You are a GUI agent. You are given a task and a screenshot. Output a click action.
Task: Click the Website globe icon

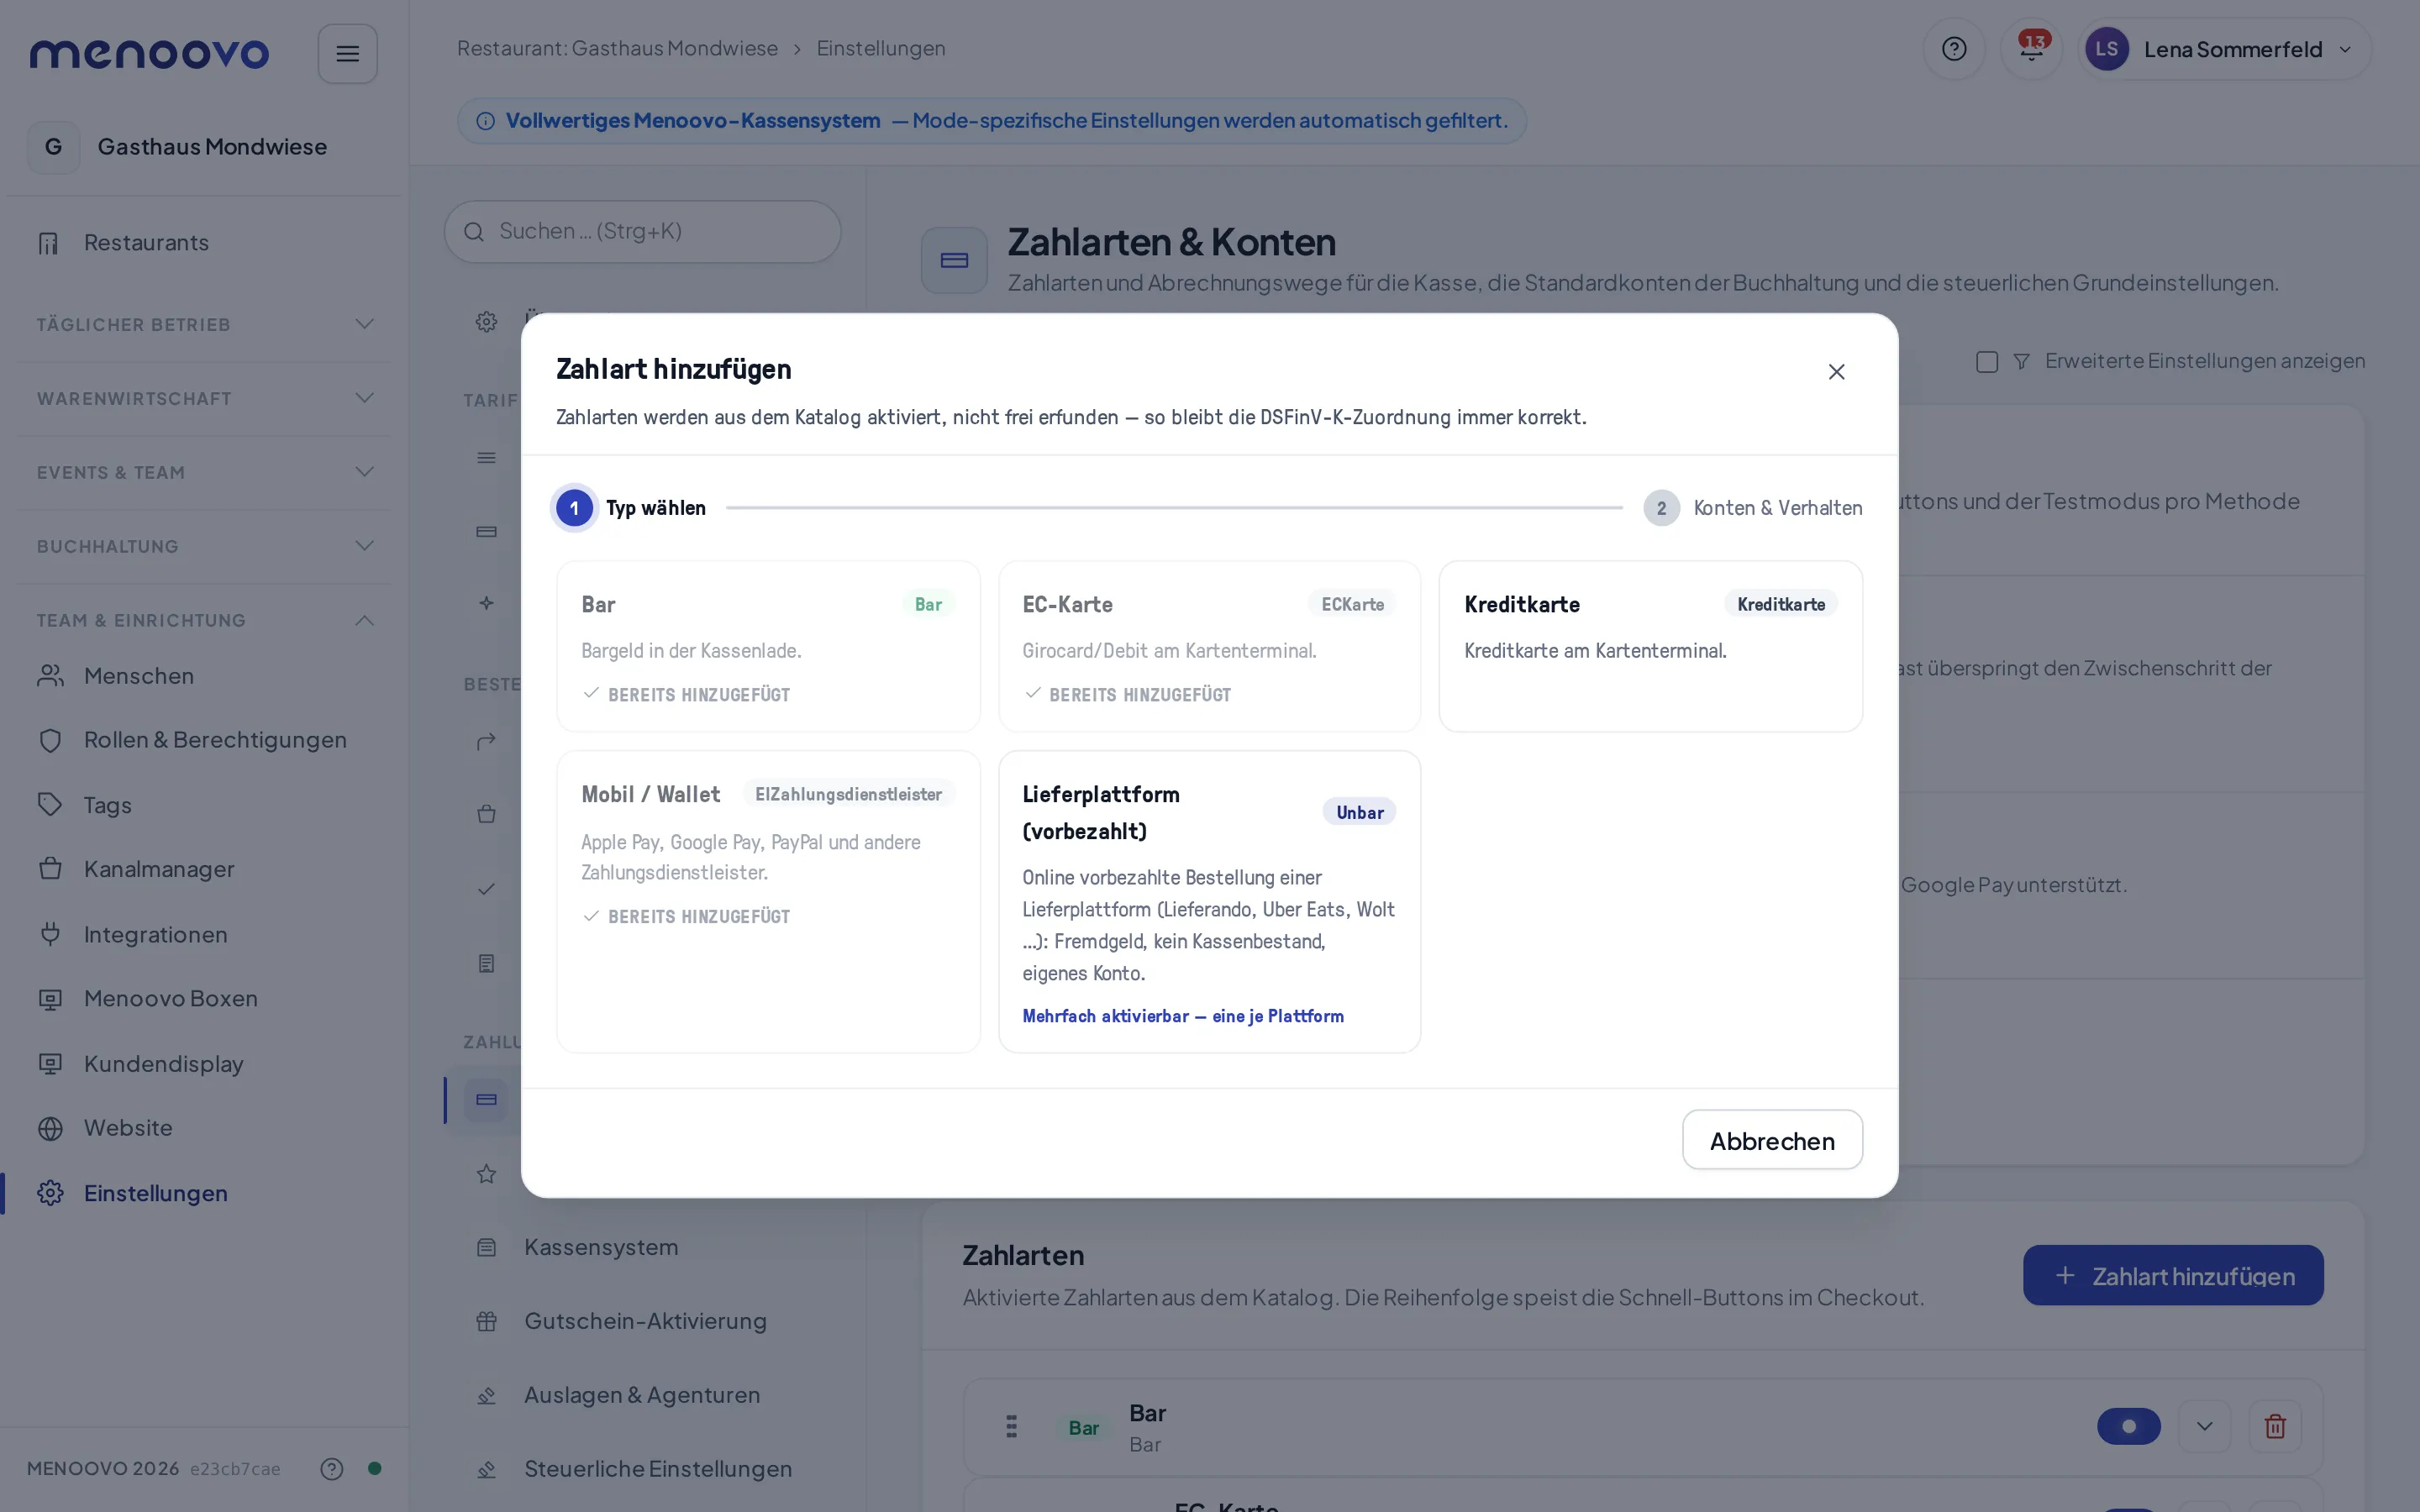[x=50, y=1128]
